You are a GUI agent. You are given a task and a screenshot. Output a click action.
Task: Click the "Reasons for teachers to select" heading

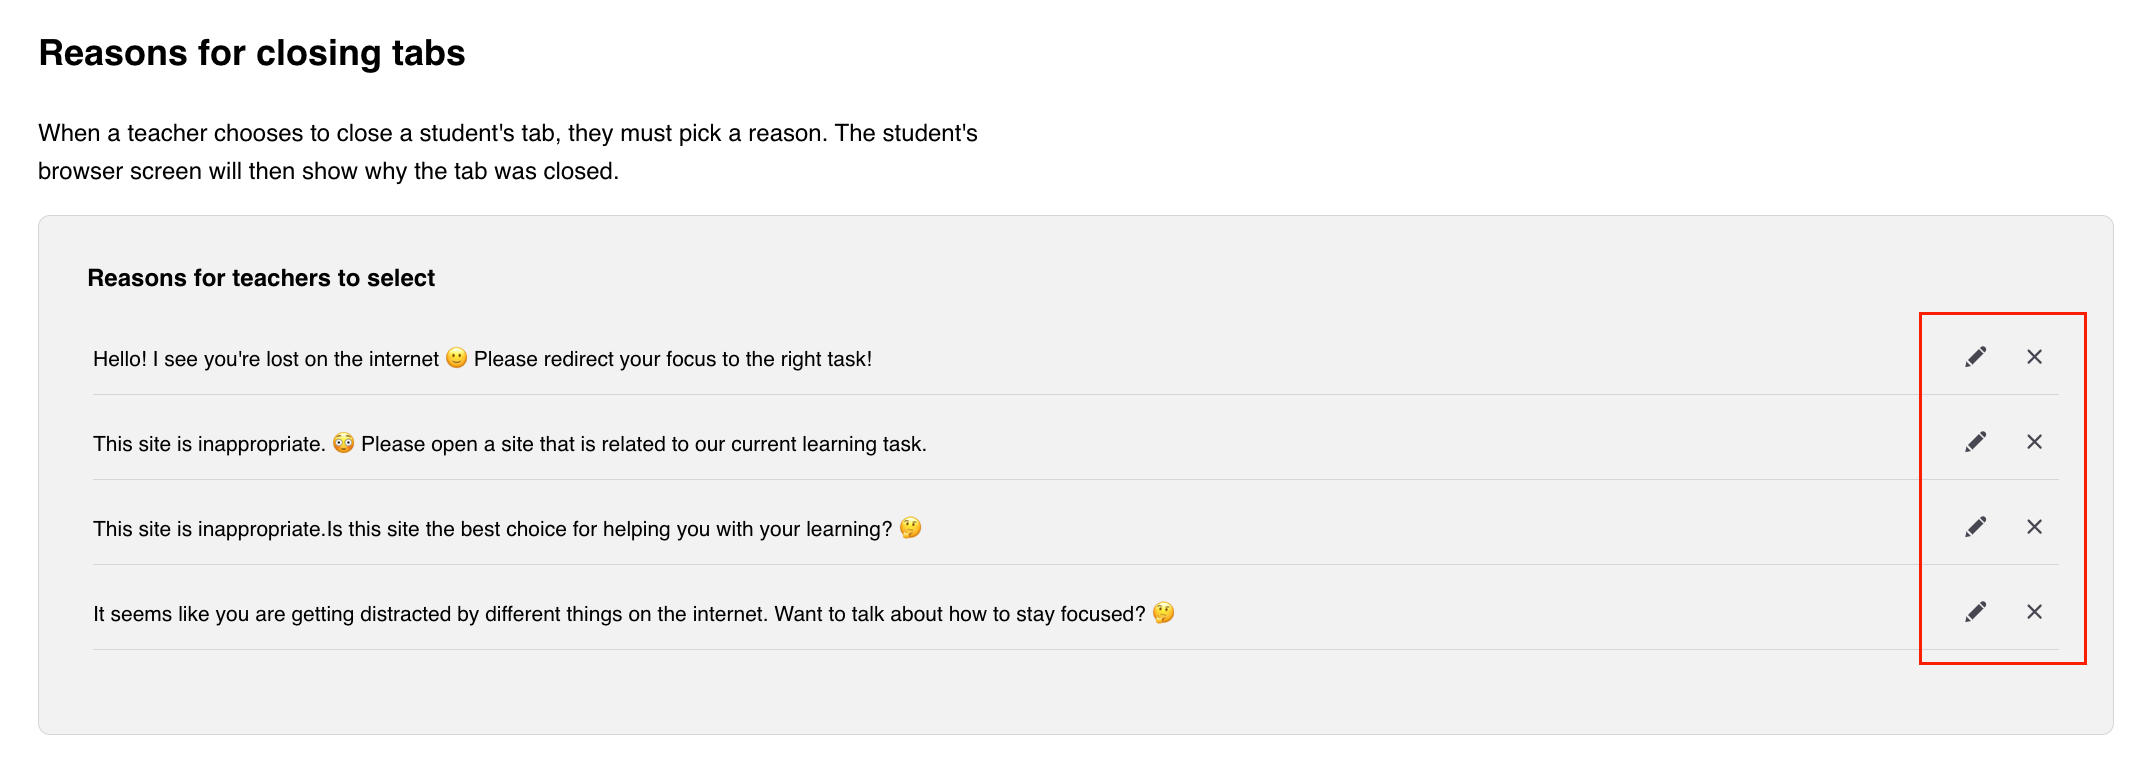[x=261, y=278]
